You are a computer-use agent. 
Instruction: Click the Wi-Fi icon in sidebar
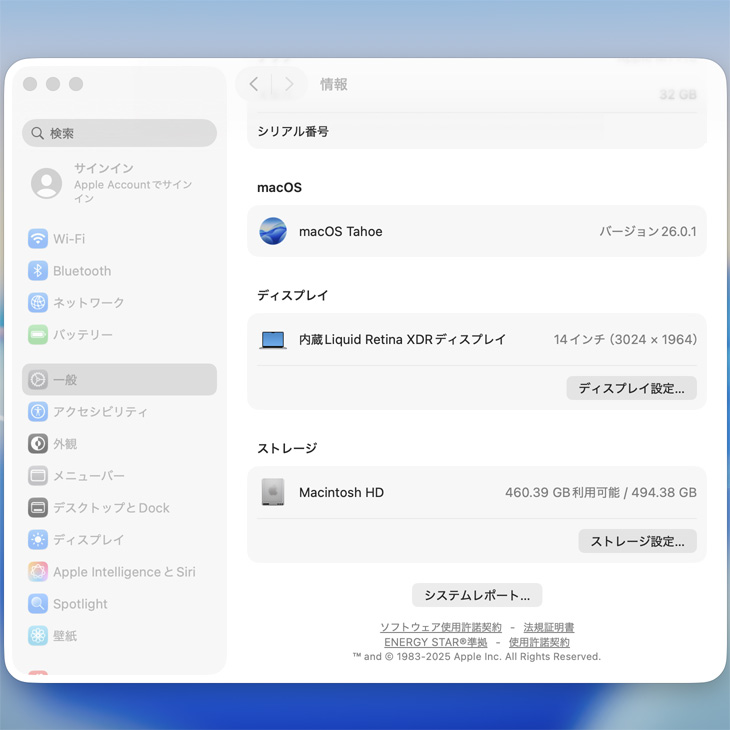(38, 239)
